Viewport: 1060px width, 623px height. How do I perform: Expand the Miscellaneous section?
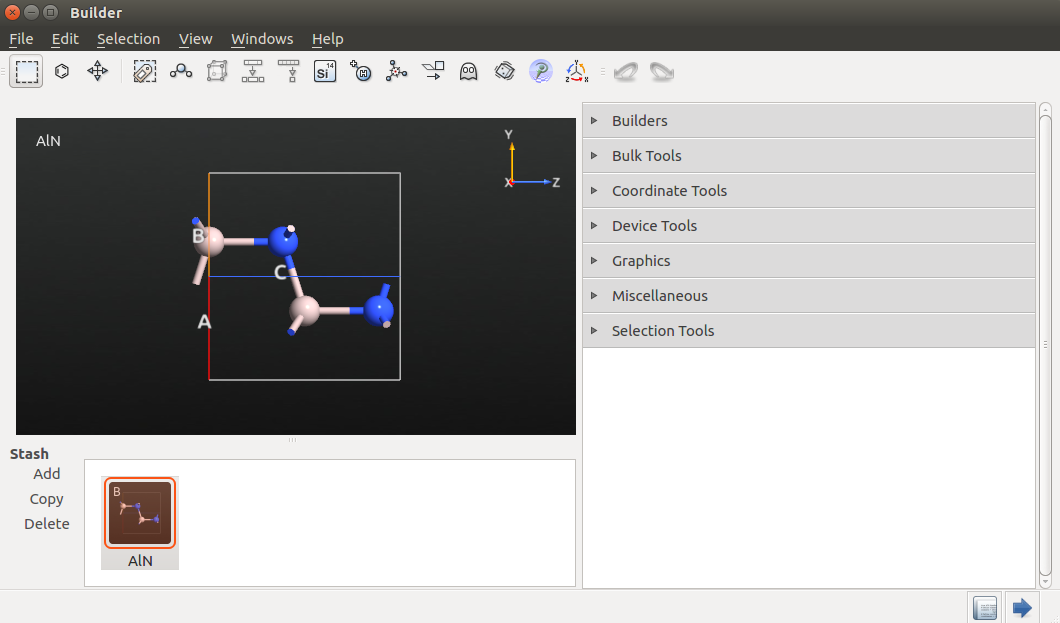809,296
